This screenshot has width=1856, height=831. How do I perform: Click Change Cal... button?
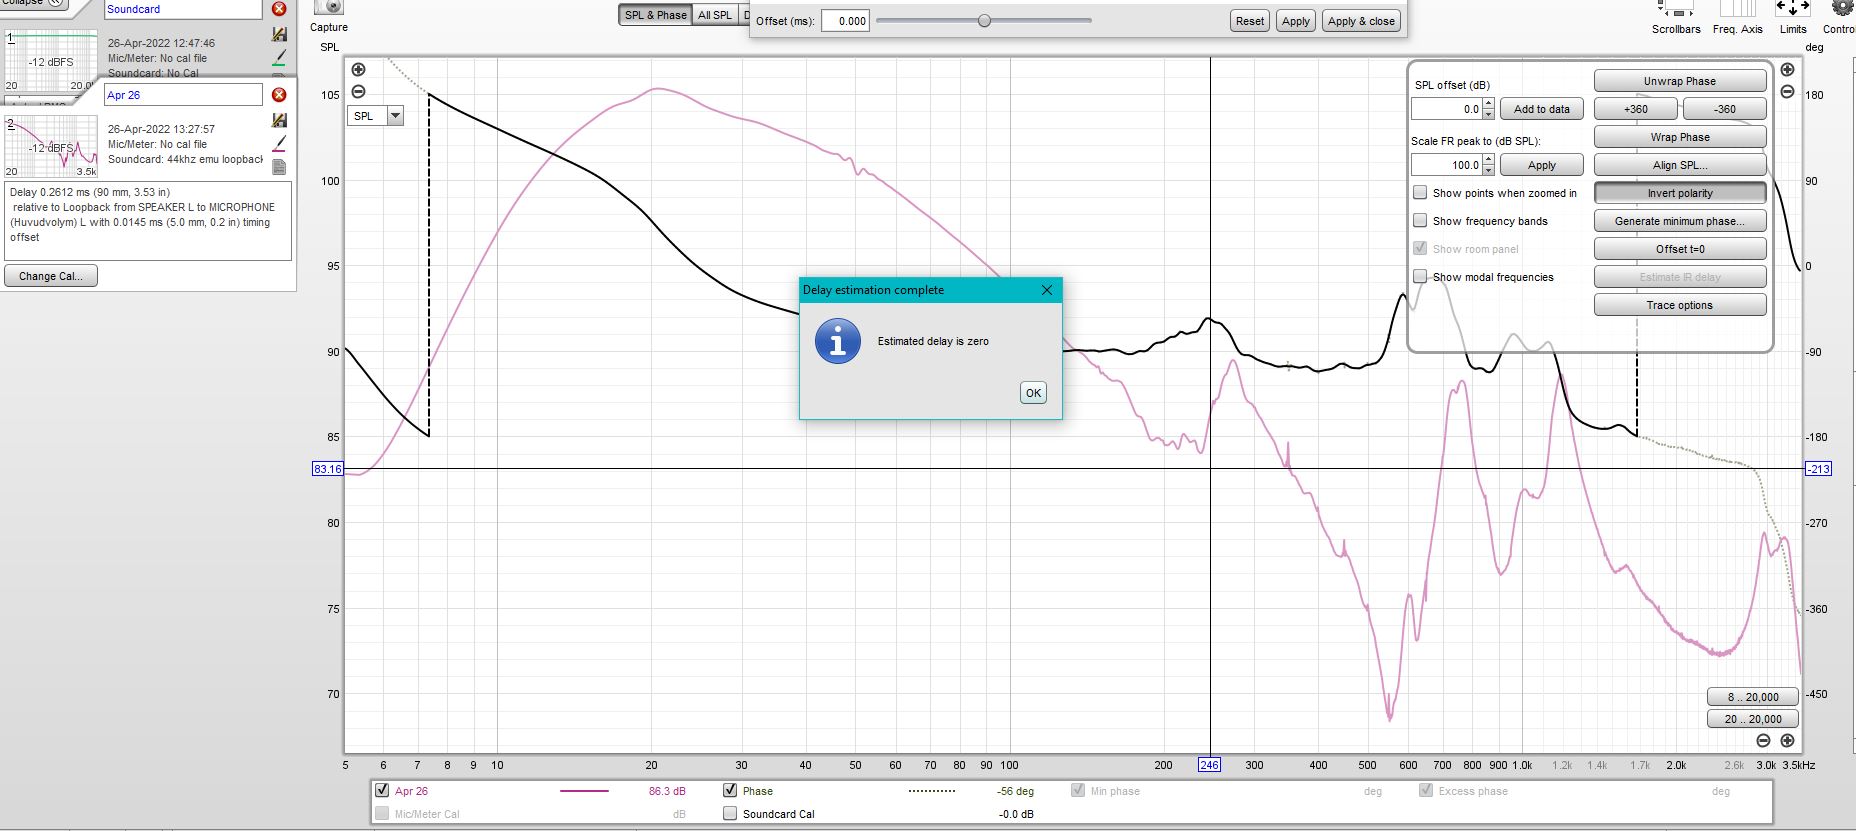51,276
